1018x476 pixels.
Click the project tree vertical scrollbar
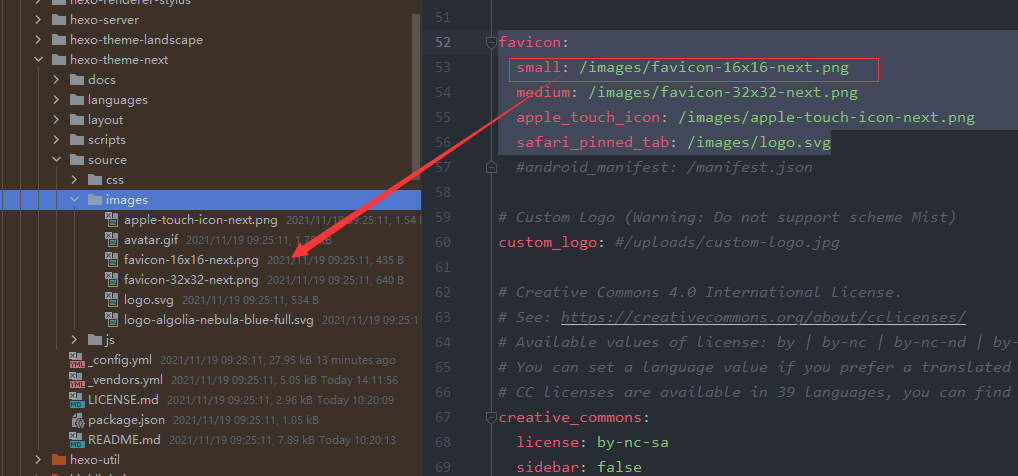click(x=416, y=100)
